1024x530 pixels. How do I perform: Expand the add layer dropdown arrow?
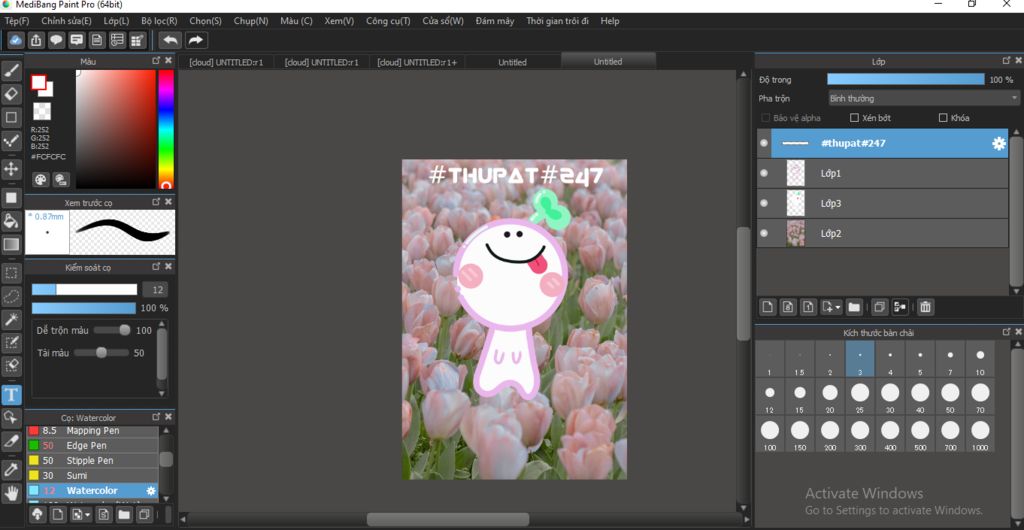(836, 307)
